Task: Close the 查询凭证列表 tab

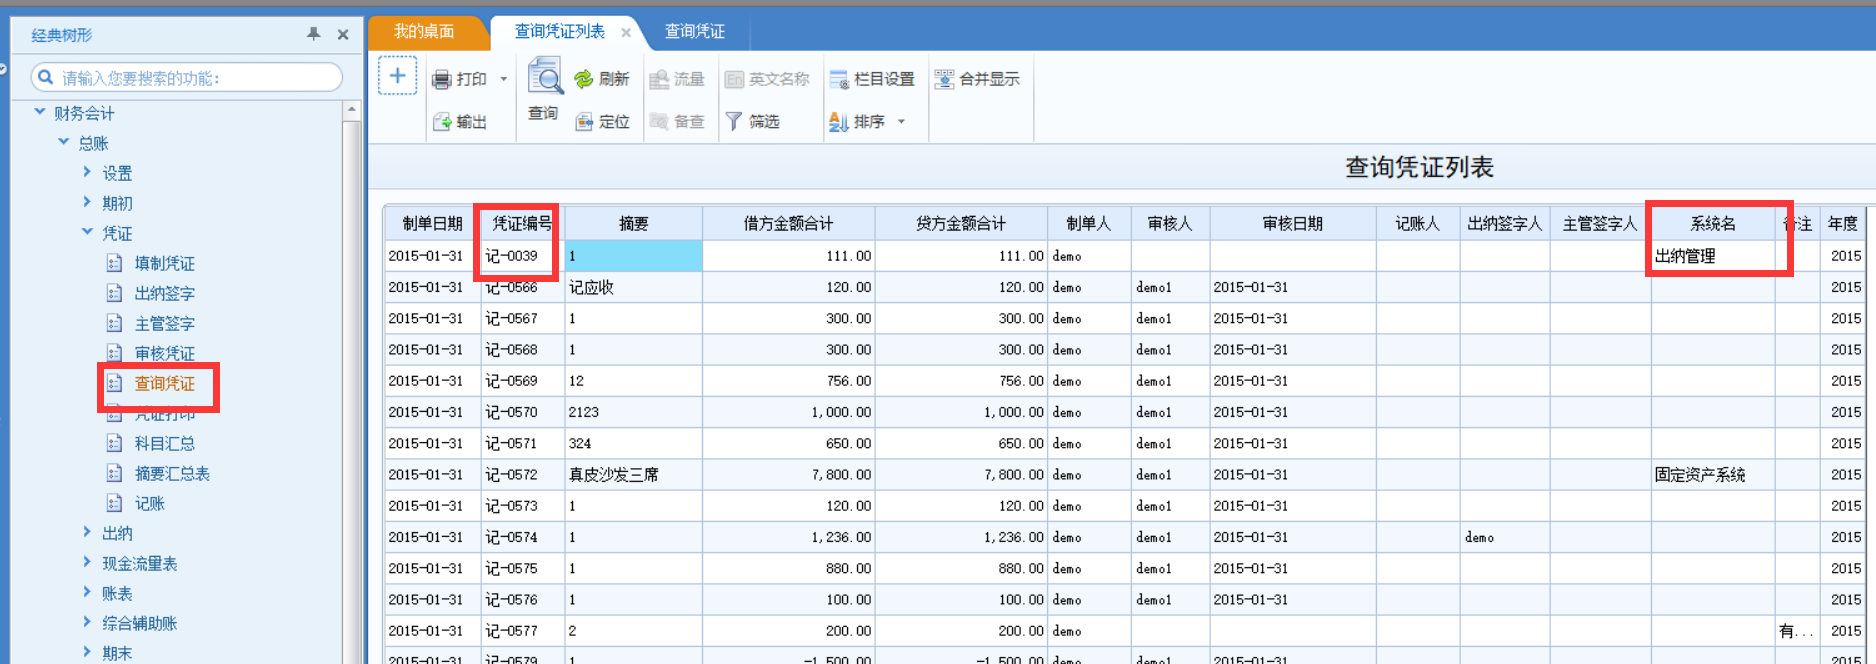Action: click(626, 33)
